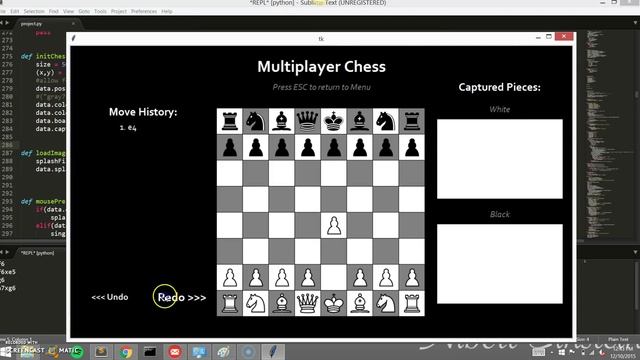The height and width of the screenshot is (360, 640).
Task: Select the white bishop on f1
Action: 360,304
